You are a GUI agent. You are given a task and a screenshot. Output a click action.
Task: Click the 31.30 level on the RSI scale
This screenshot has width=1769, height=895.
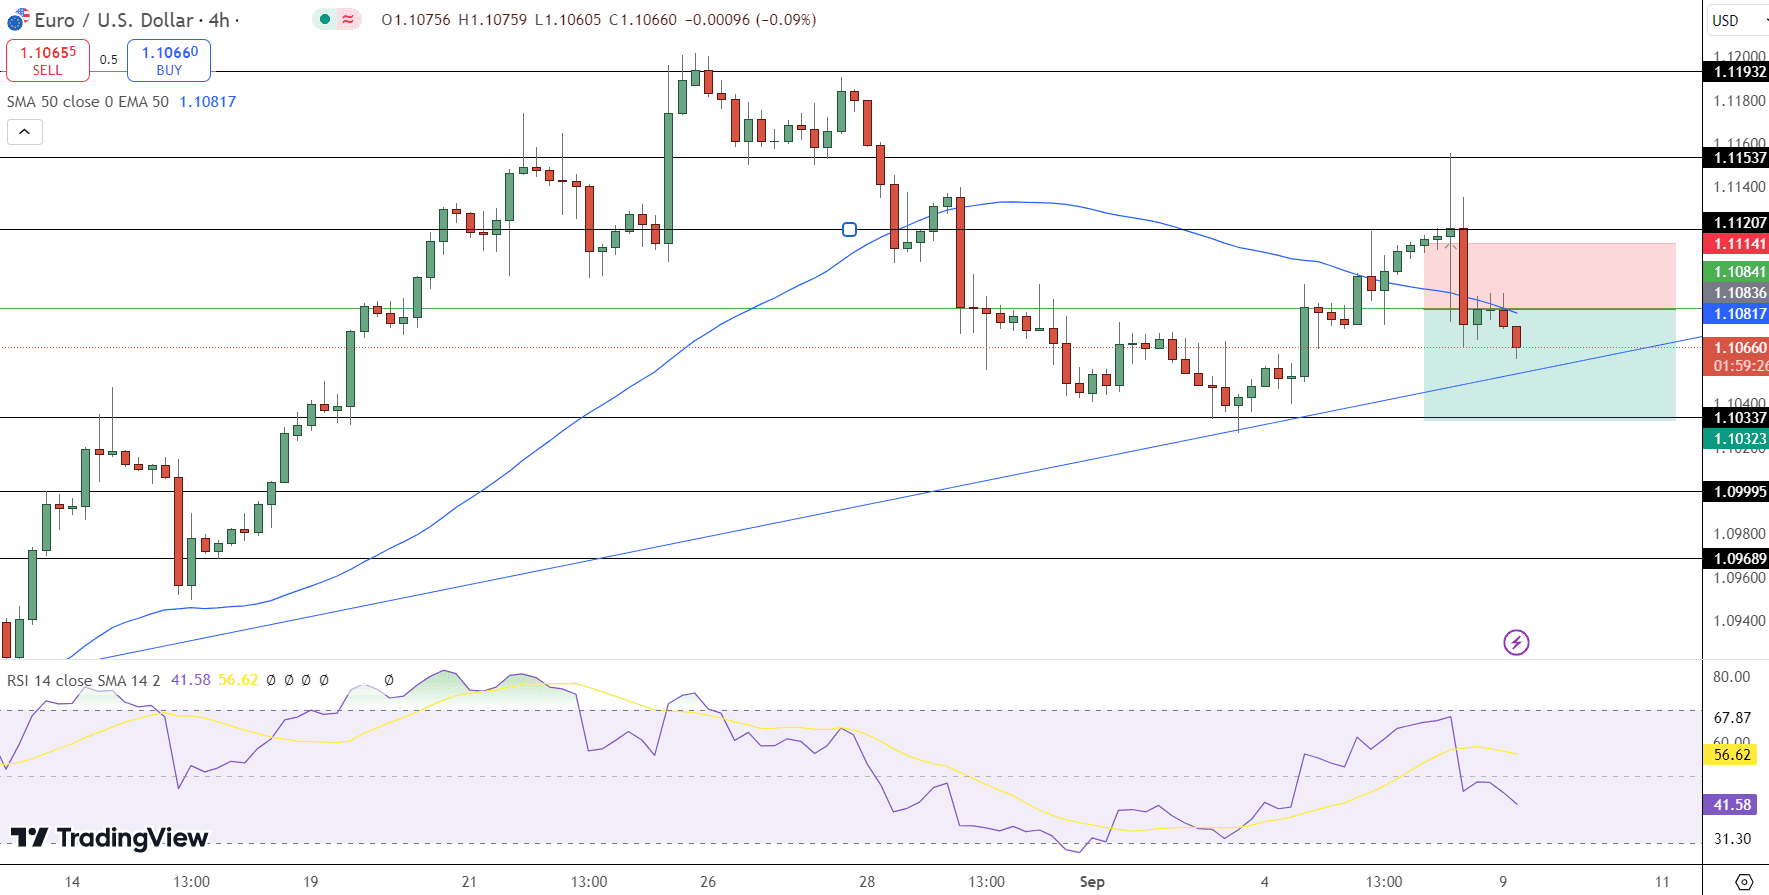1731,839
